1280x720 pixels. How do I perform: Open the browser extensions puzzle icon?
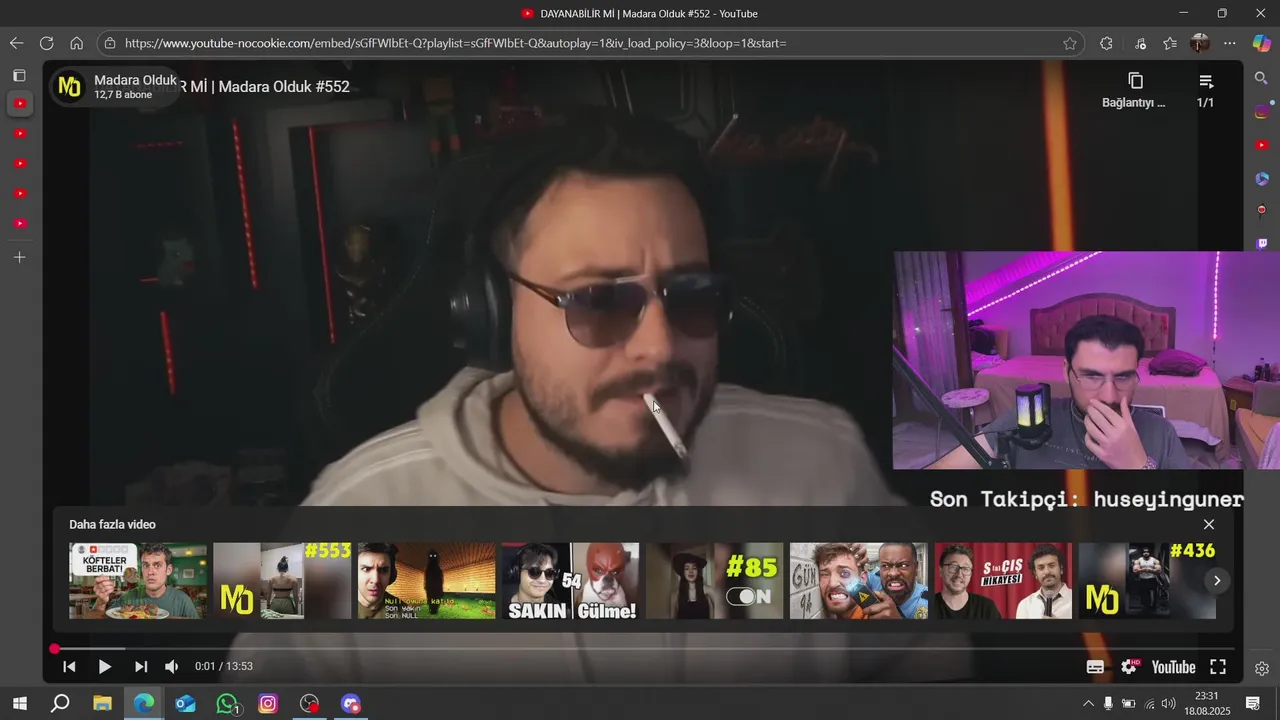(x=1106, y=43)
